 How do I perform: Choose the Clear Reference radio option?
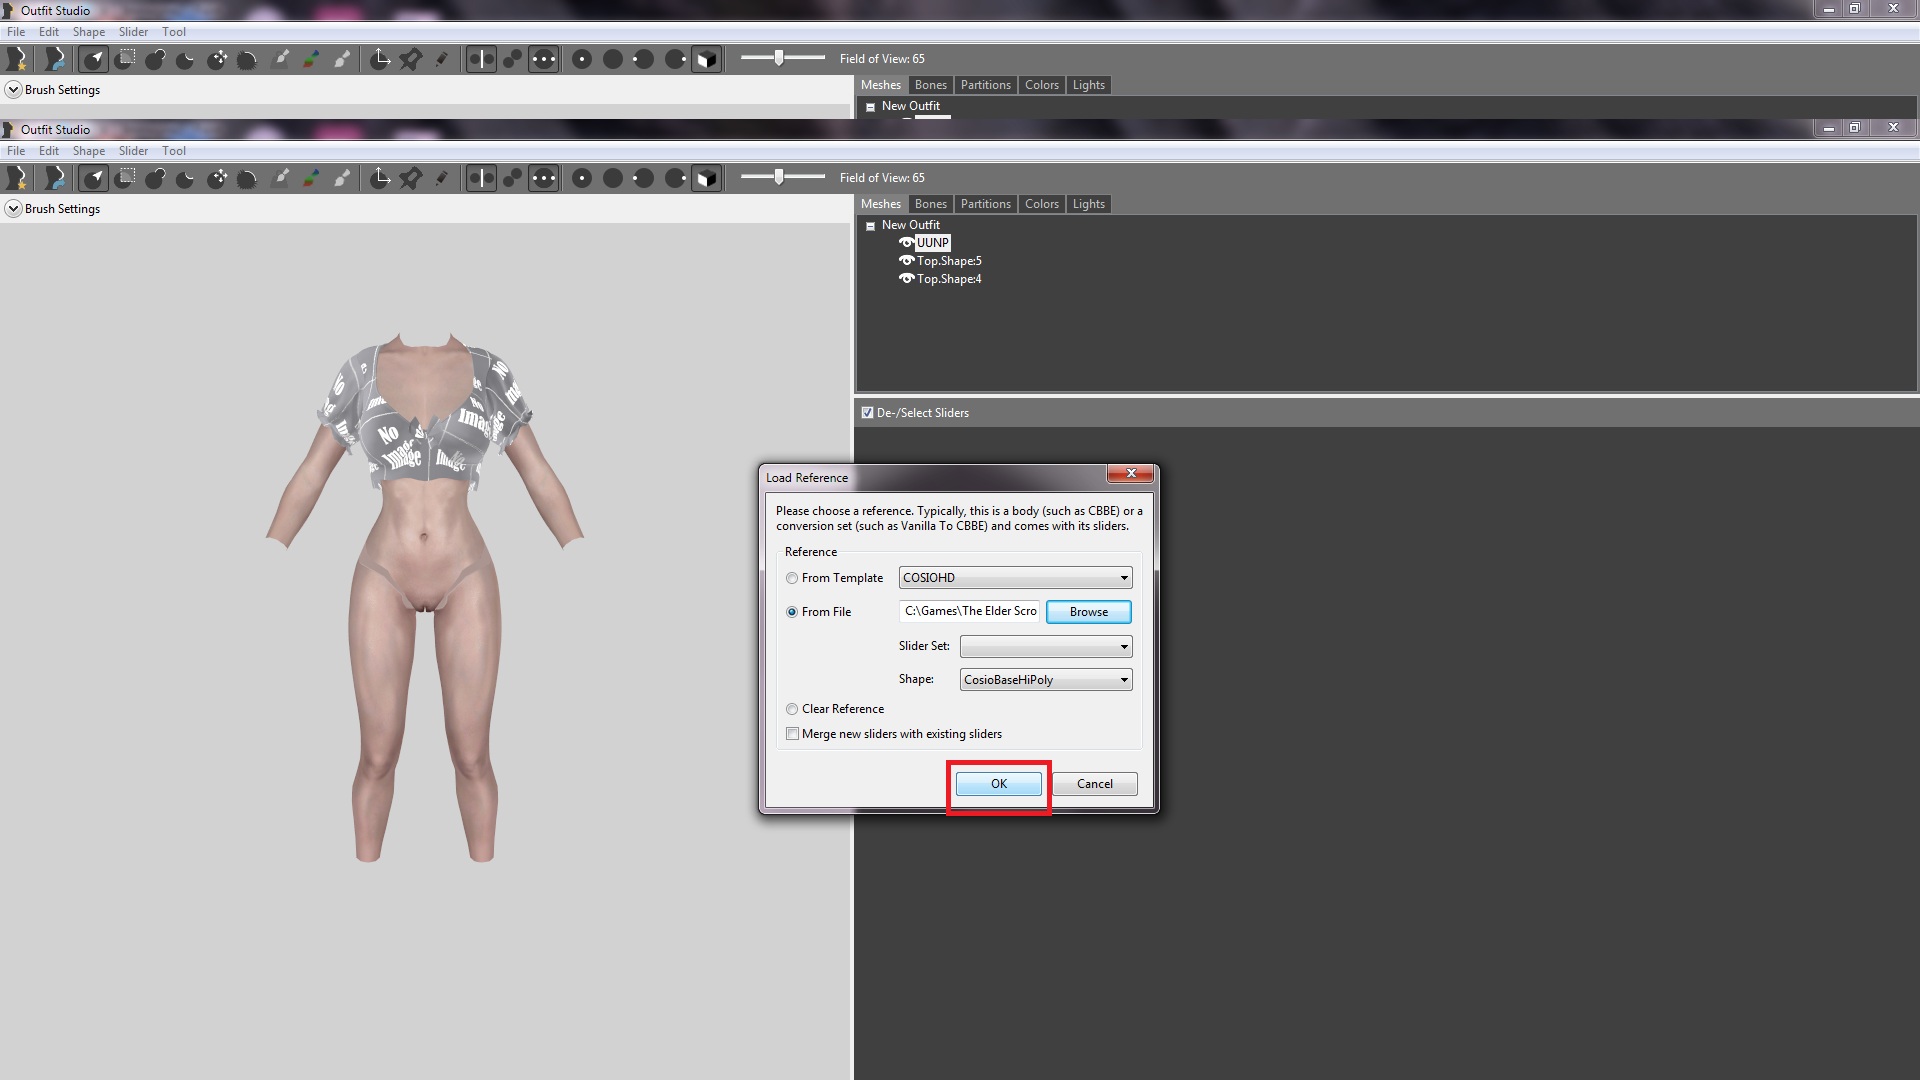point(792,709)
